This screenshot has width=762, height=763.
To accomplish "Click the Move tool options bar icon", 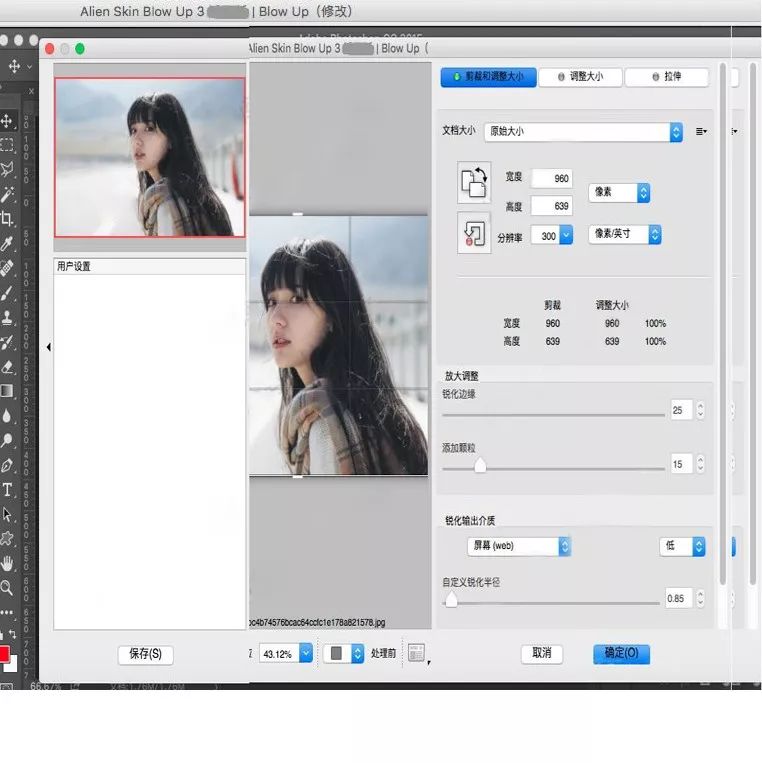I will pyautogui.click(x=15, y=66).
